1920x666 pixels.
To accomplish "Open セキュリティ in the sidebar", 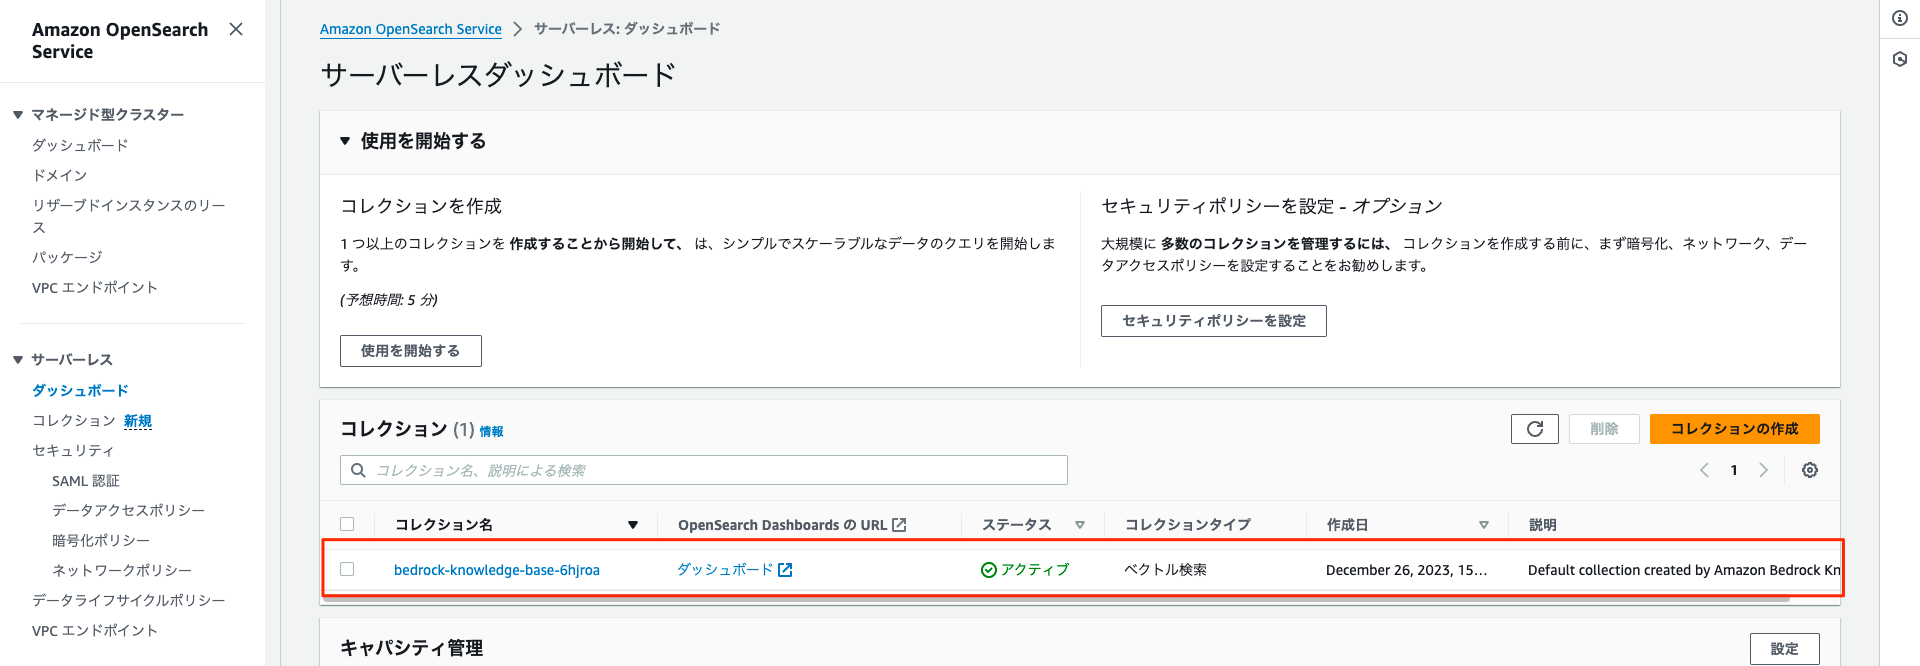I will point(73,451).
